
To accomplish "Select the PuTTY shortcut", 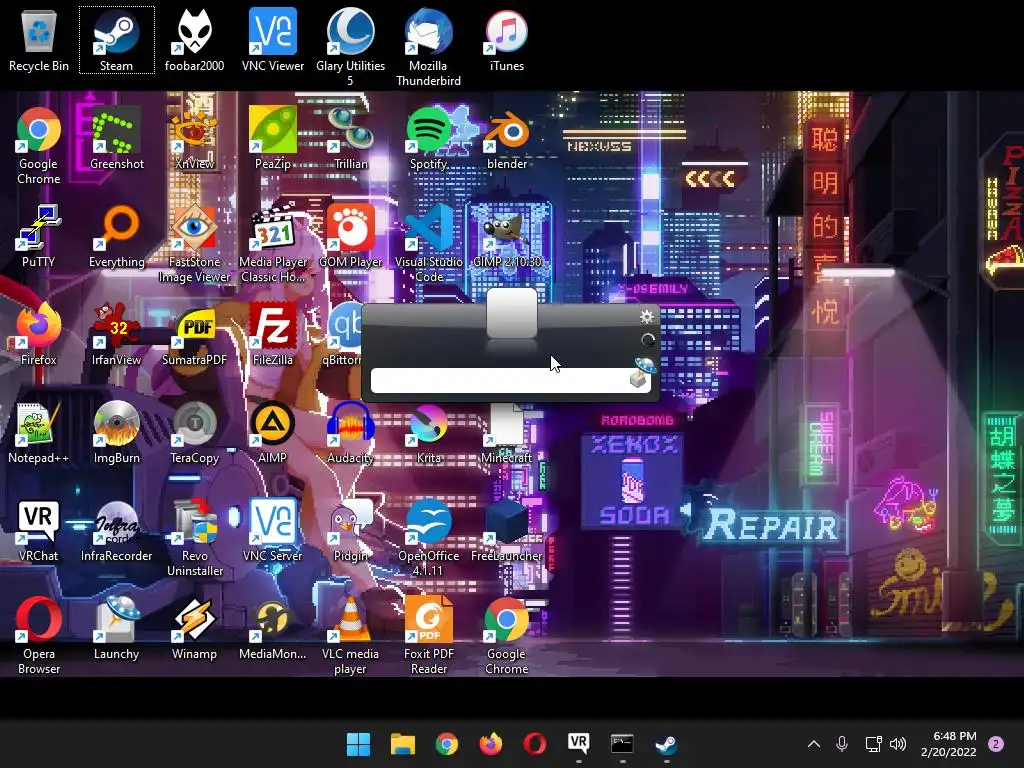I will (39, 236).
